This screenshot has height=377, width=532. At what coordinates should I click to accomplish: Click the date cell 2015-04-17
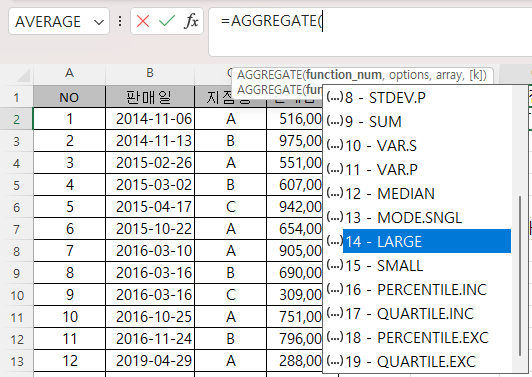[150, 207]
